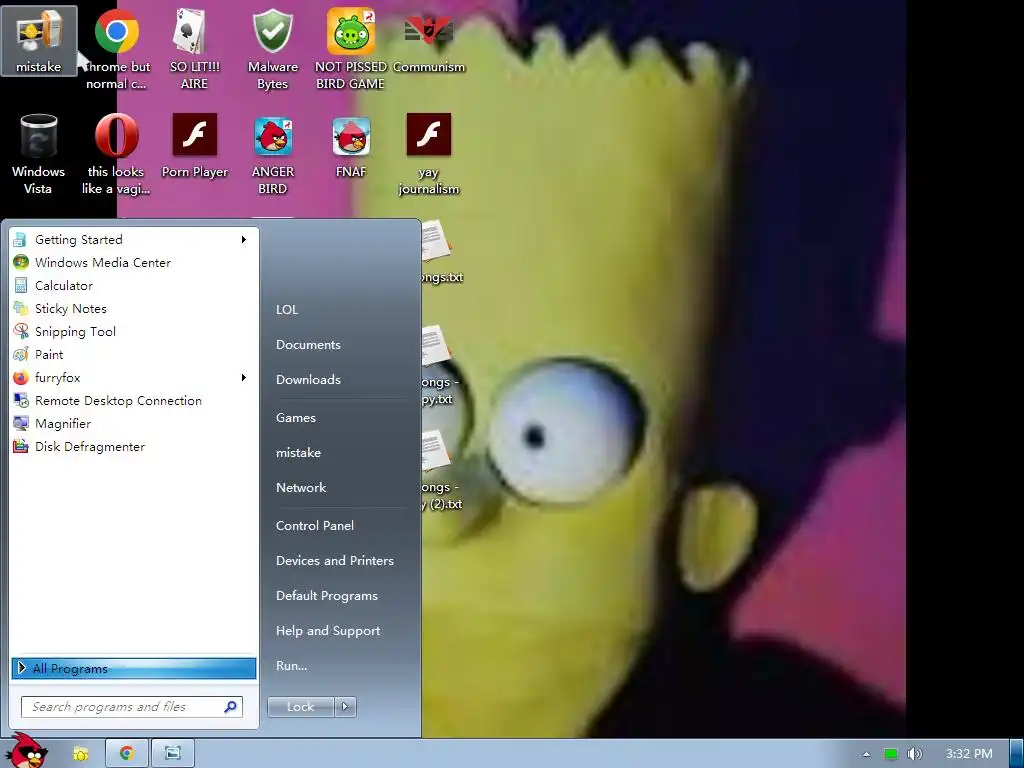Expand the power options arrow beside Lock
Screen dimensions: 1024x768
point(345,707)
